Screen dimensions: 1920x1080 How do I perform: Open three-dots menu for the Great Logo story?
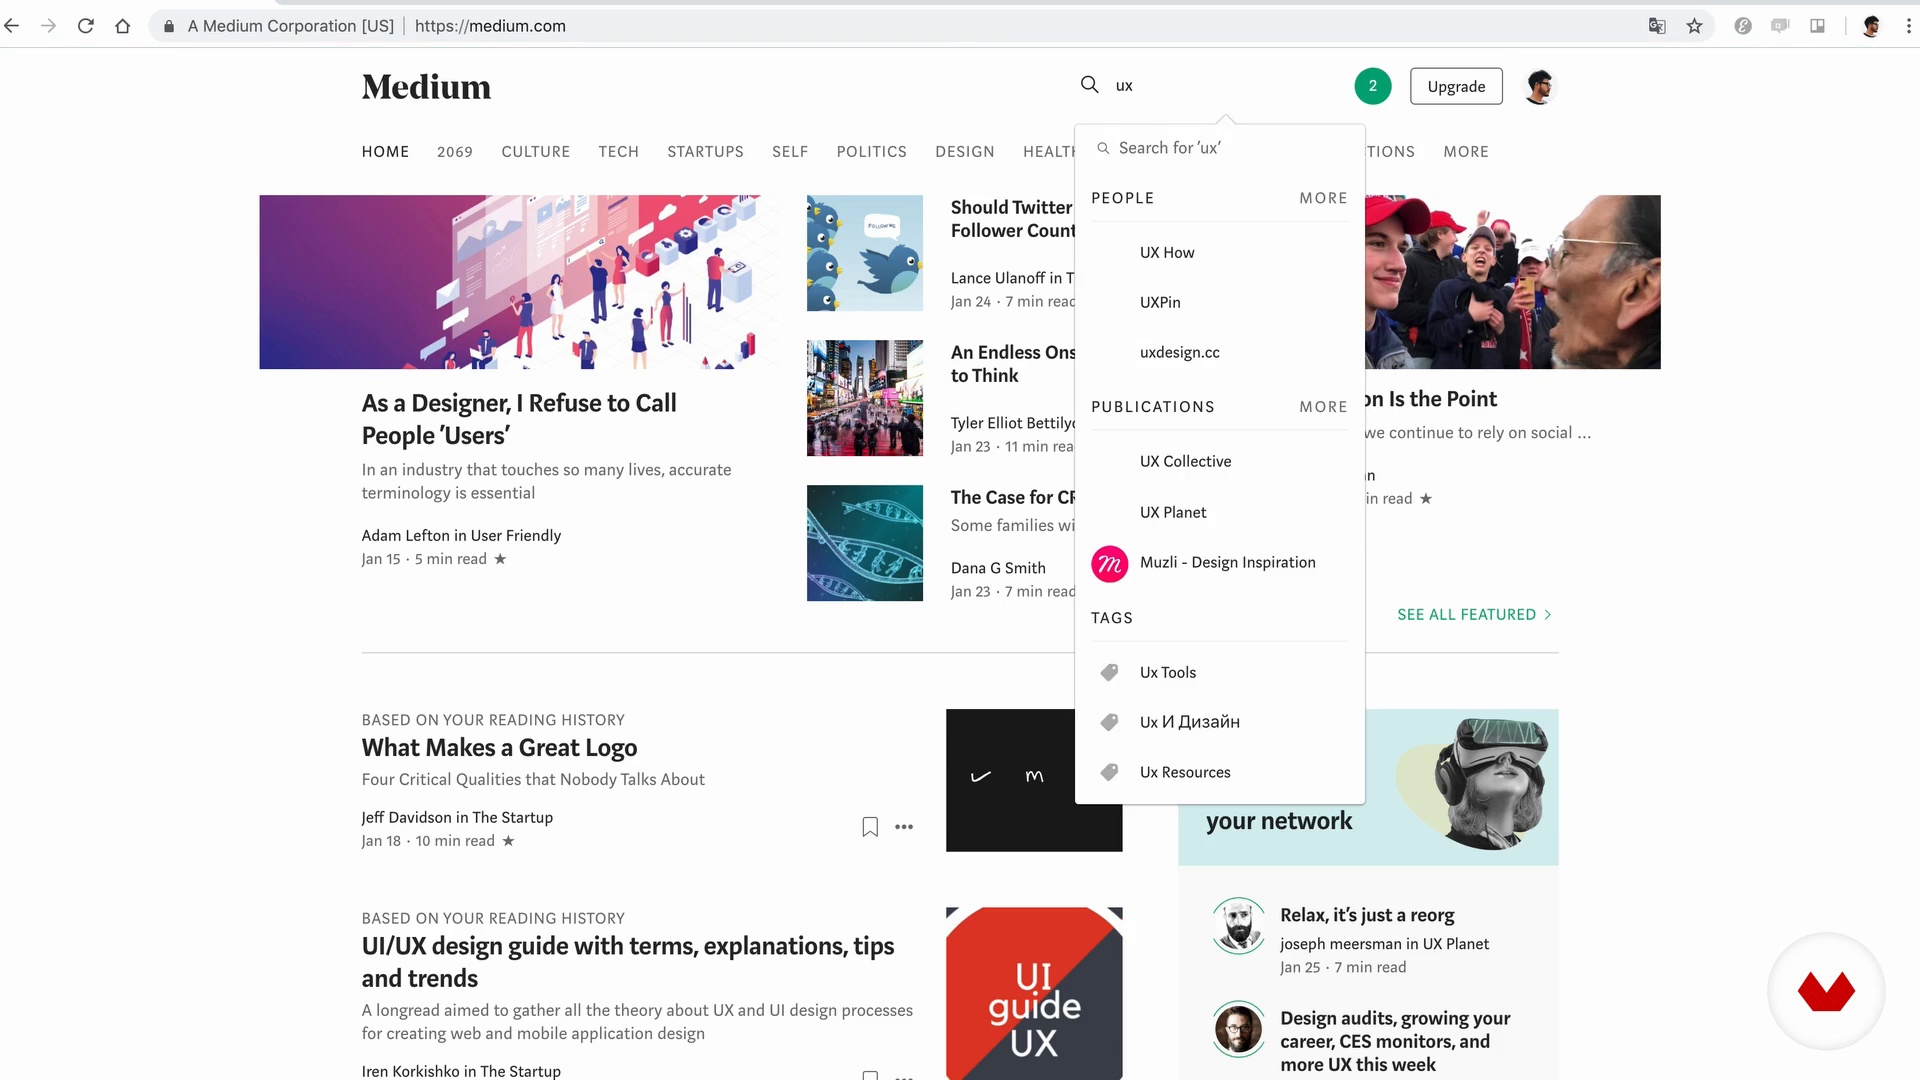tap(904, 827)
